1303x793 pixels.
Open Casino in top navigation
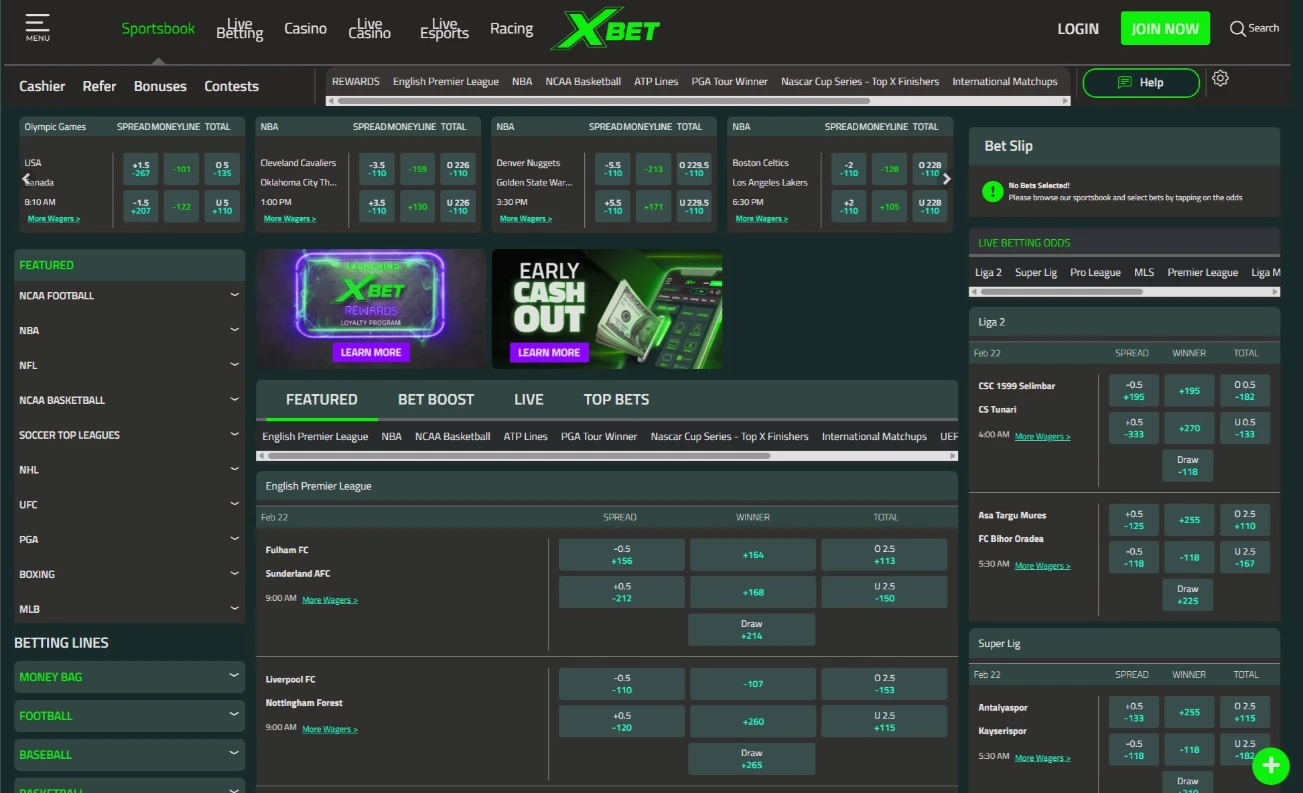coord(305,28)
